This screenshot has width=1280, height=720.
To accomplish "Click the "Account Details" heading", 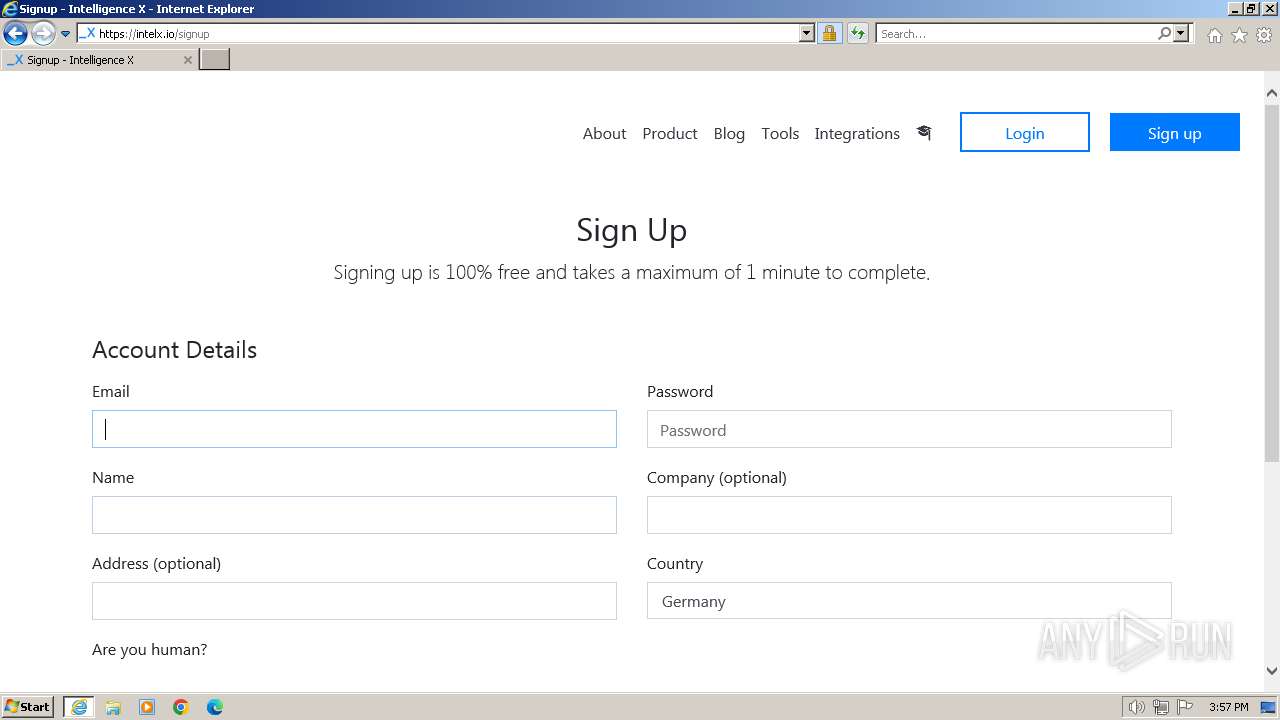I will [x=174, y=350].
